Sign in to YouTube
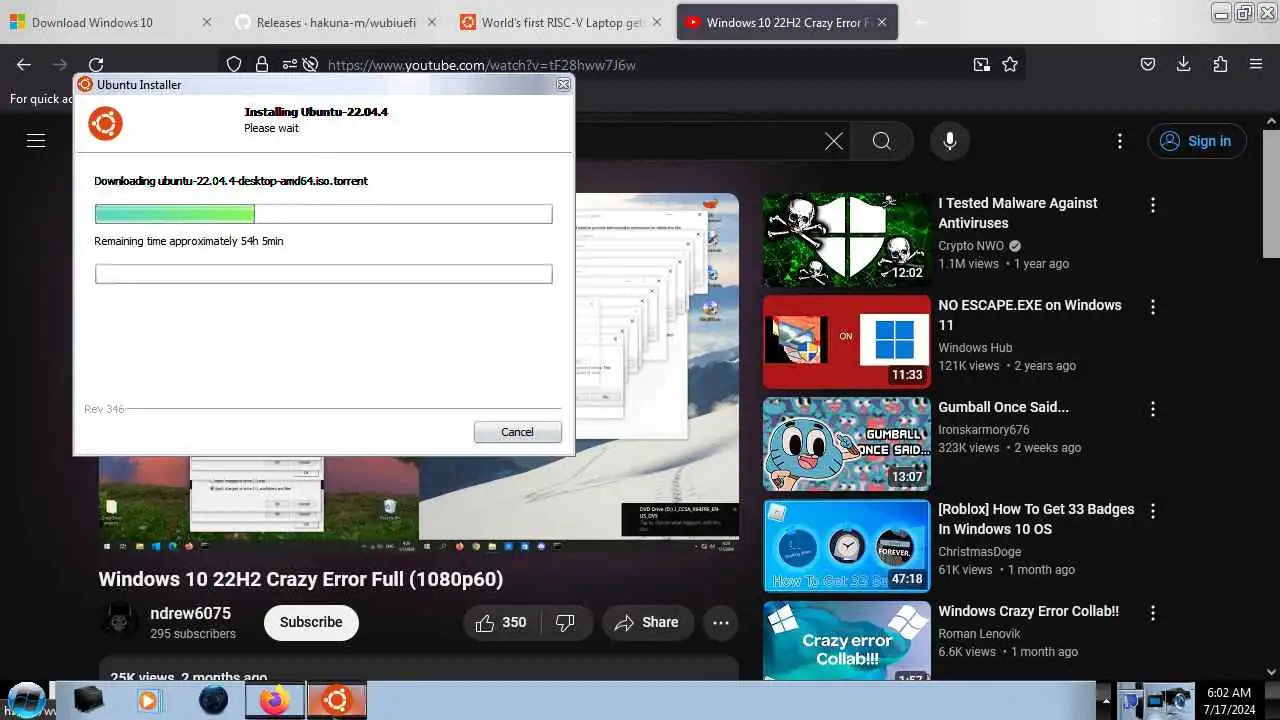This screenshot has height=720, width=1280. 1196,141
